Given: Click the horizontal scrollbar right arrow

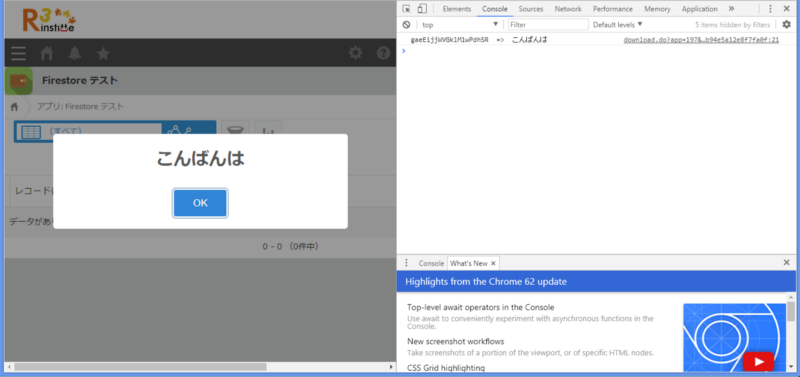Looking at the screenshot, I should pos(391,367).
